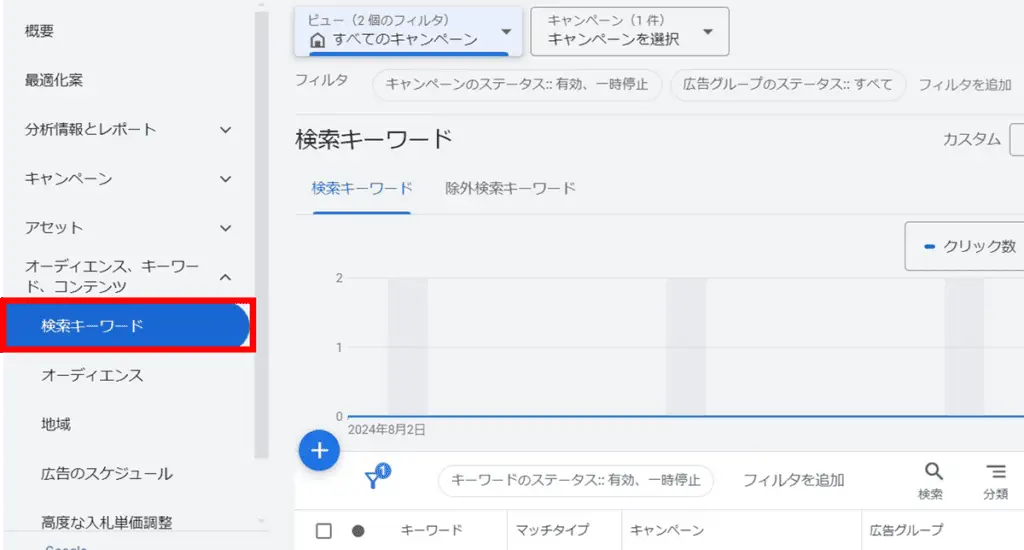Open the キャンペーンを選択 dropdown
Screen dimensions: 1024x550
[629, 32]
